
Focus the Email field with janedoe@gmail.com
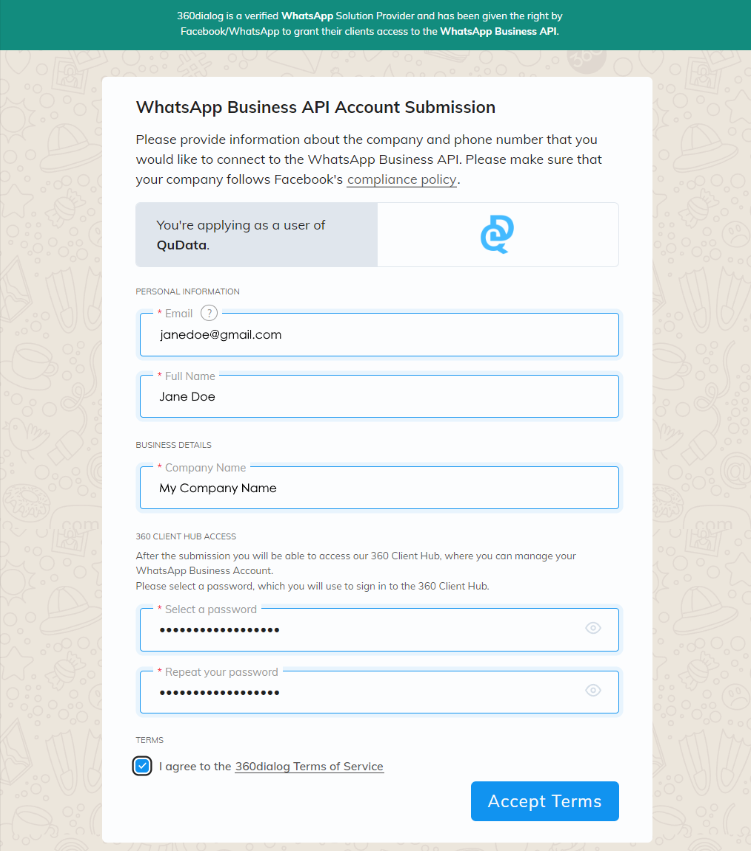click(x=379, y=335)
